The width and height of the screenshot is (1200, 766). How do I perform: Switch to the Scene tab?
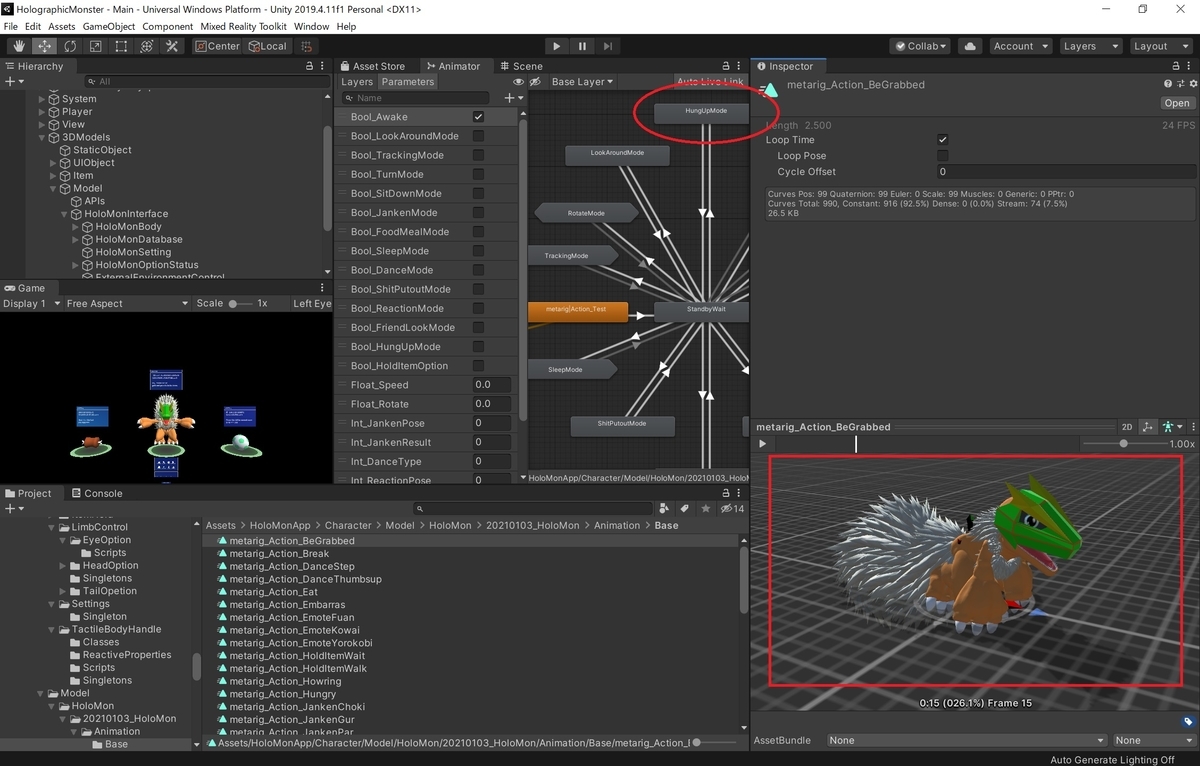520,66
